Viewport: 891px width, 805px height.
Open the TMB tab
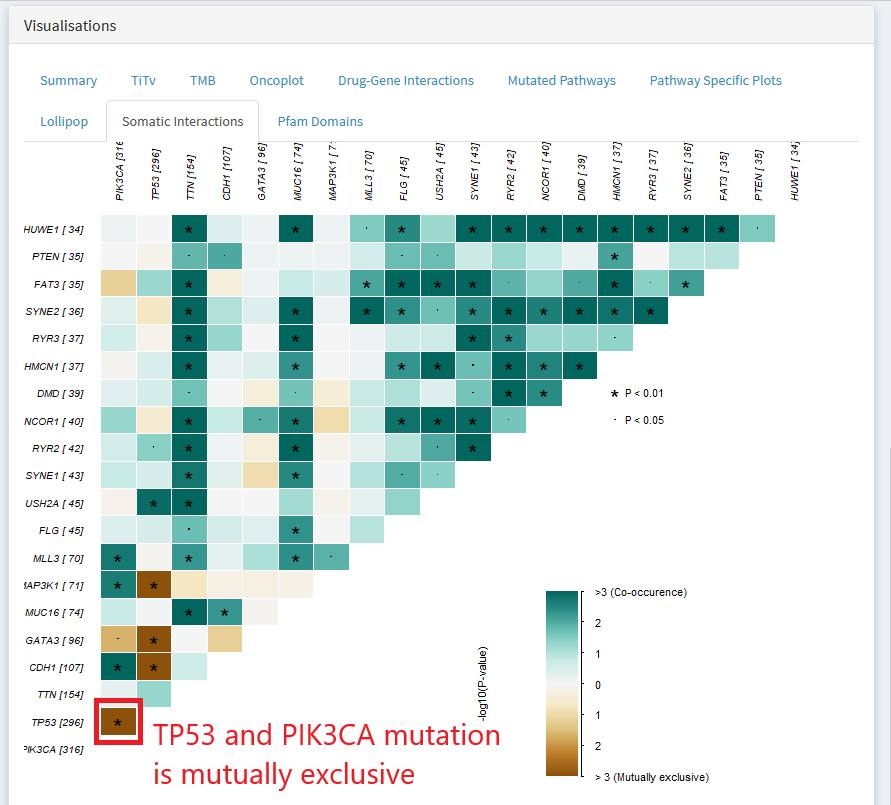[202, 81]
